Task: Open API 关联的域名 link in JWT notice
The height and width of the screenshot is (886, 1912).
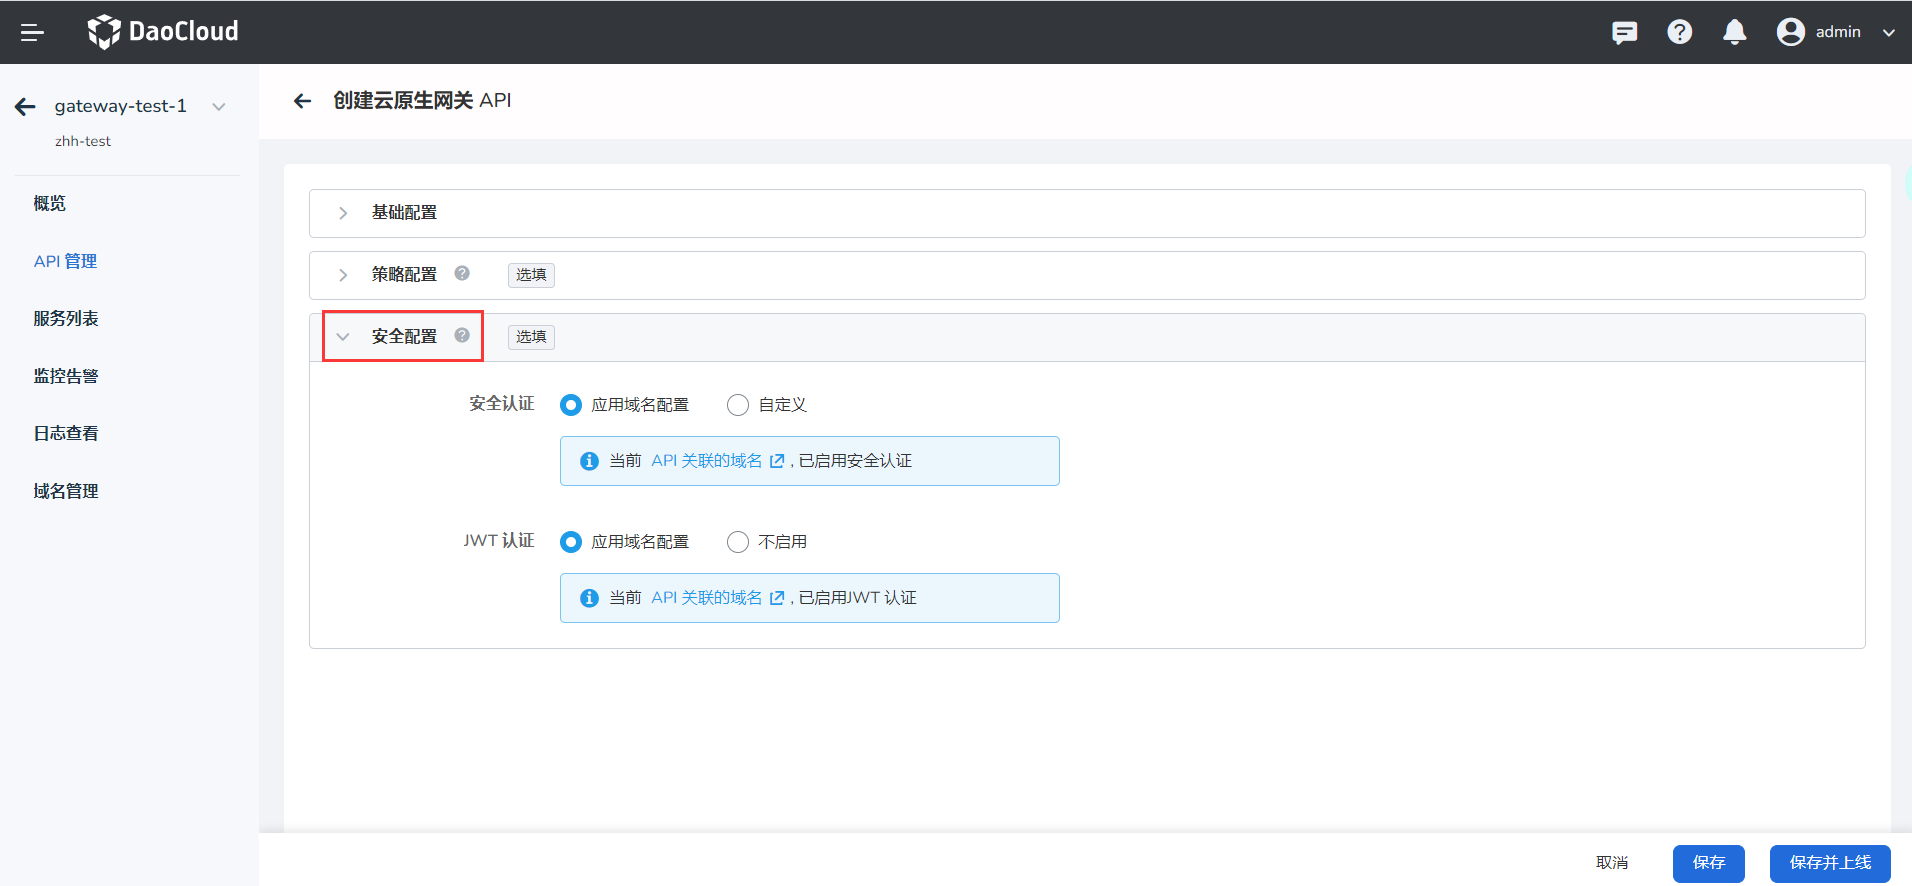Action: [x=717, y=598]
